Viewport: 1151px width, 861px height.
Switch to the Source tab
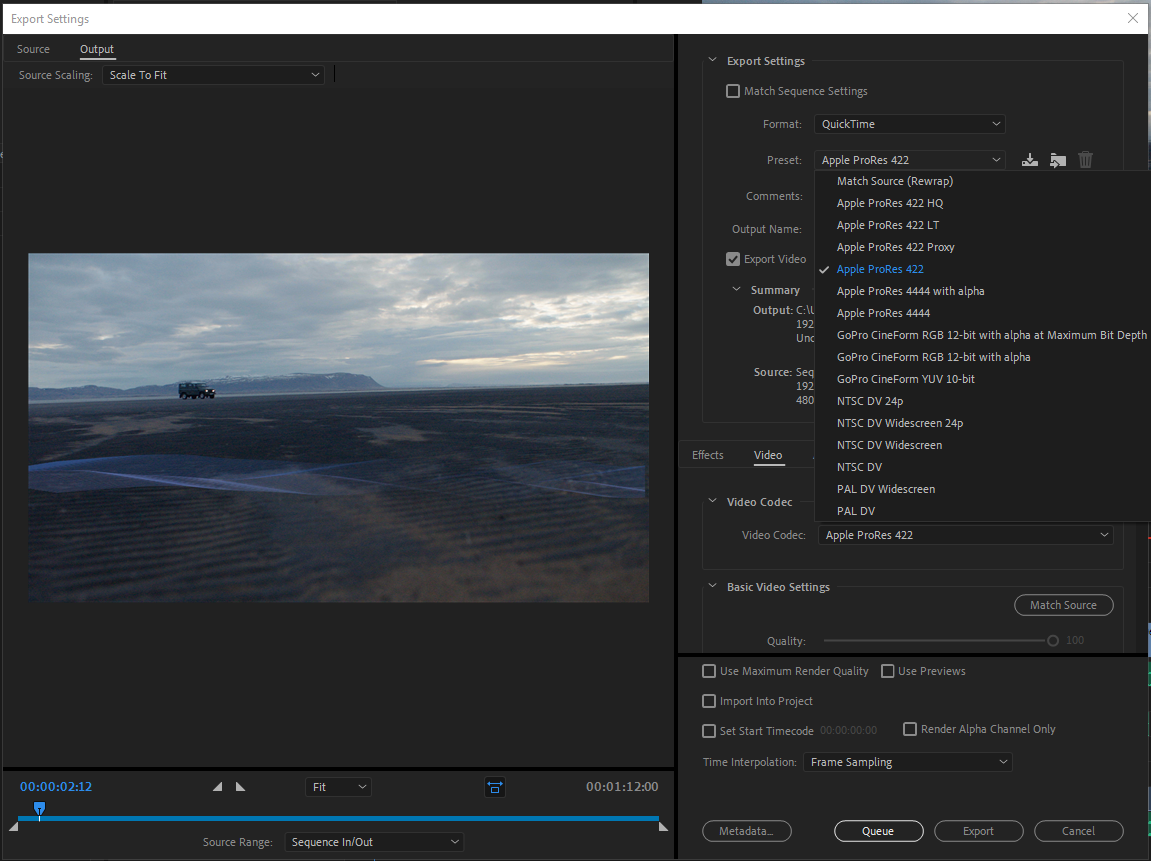point(33,49)
